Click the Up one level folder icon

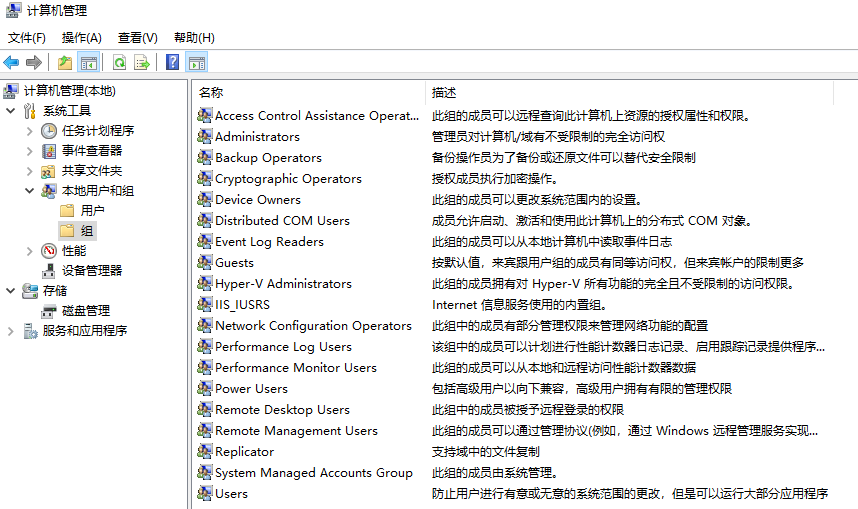tap(65, 62)
